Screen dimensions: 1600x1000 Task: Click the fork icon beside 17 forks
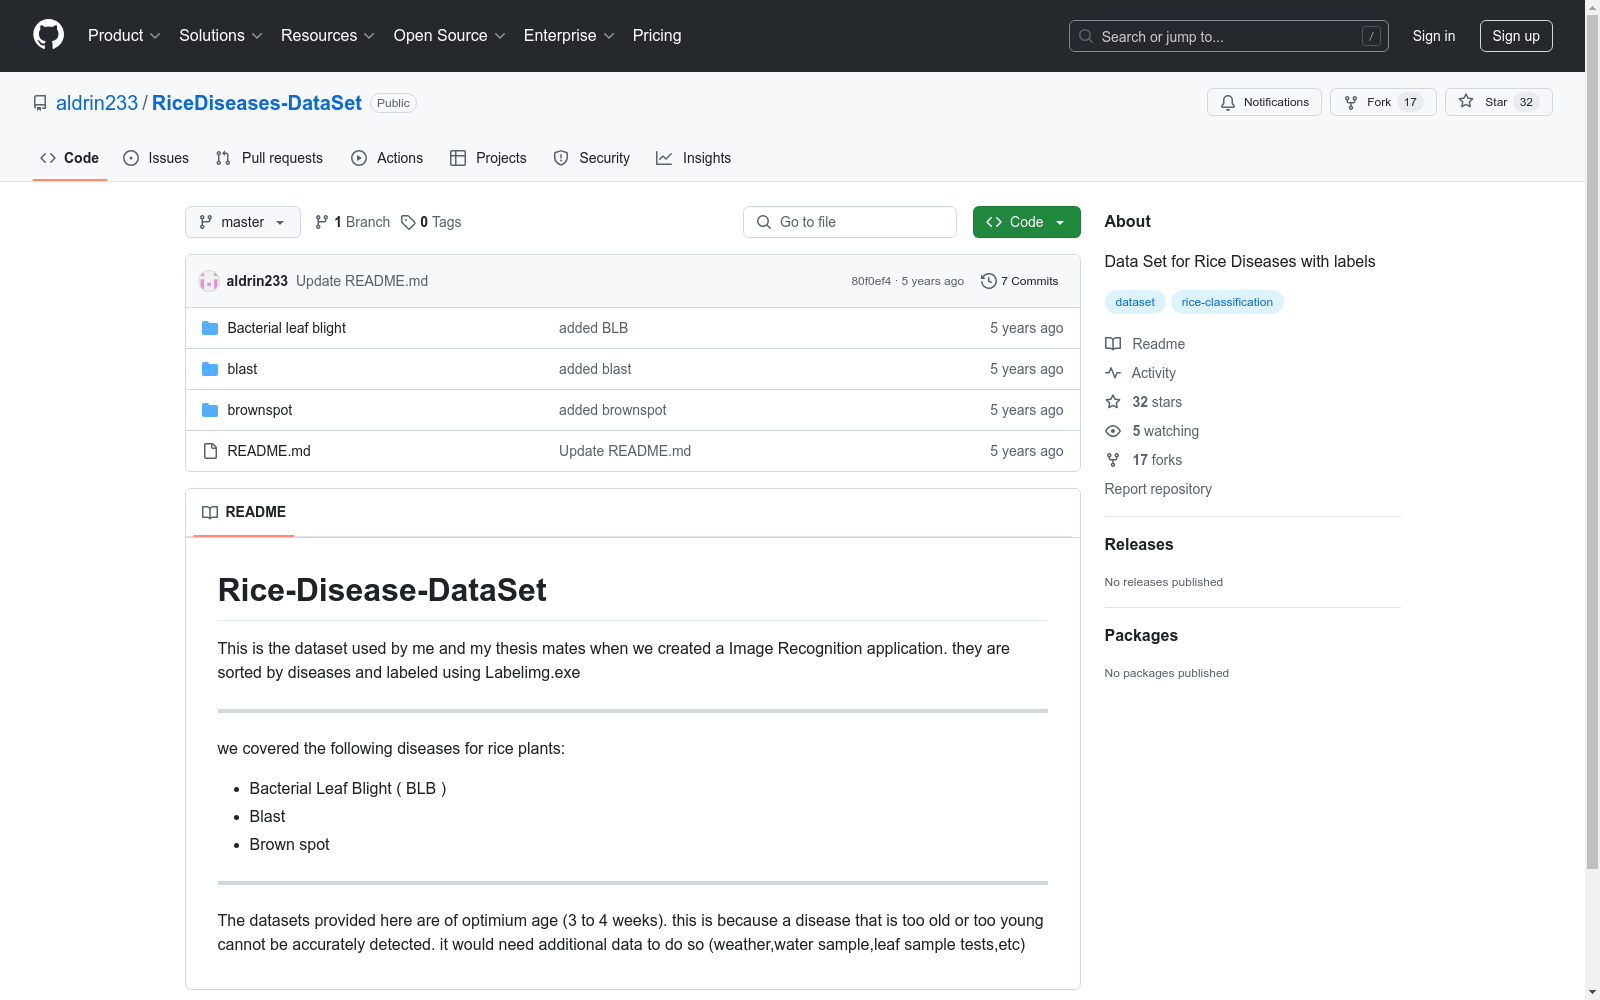coord(1113,460)
